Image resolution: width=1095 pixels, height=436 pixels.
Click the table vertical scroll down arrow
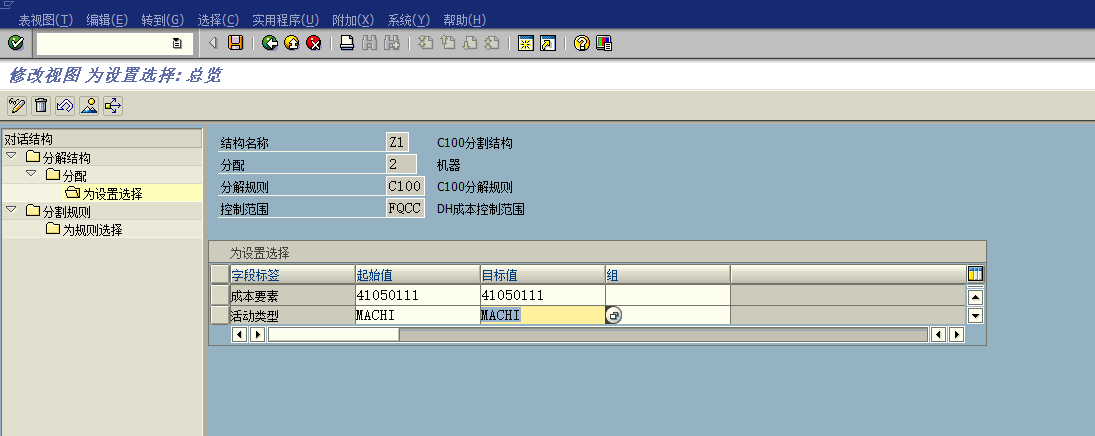click(976, 316)
